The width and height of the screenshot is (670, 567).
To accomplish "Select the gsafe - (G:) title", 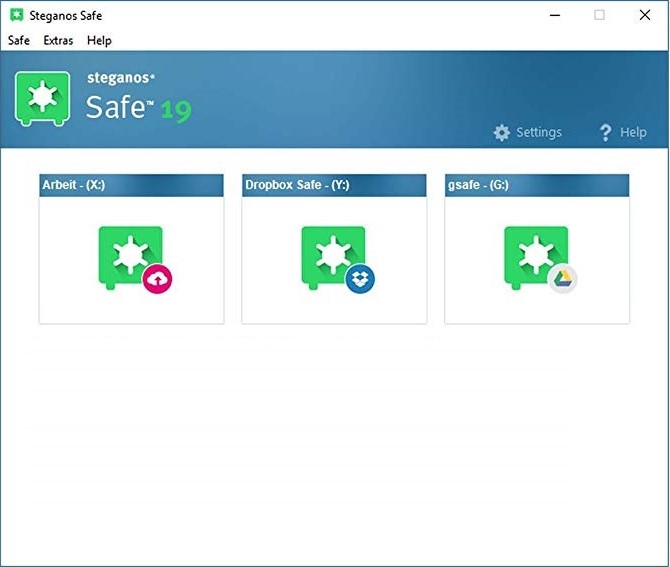I will pos(537,185).
